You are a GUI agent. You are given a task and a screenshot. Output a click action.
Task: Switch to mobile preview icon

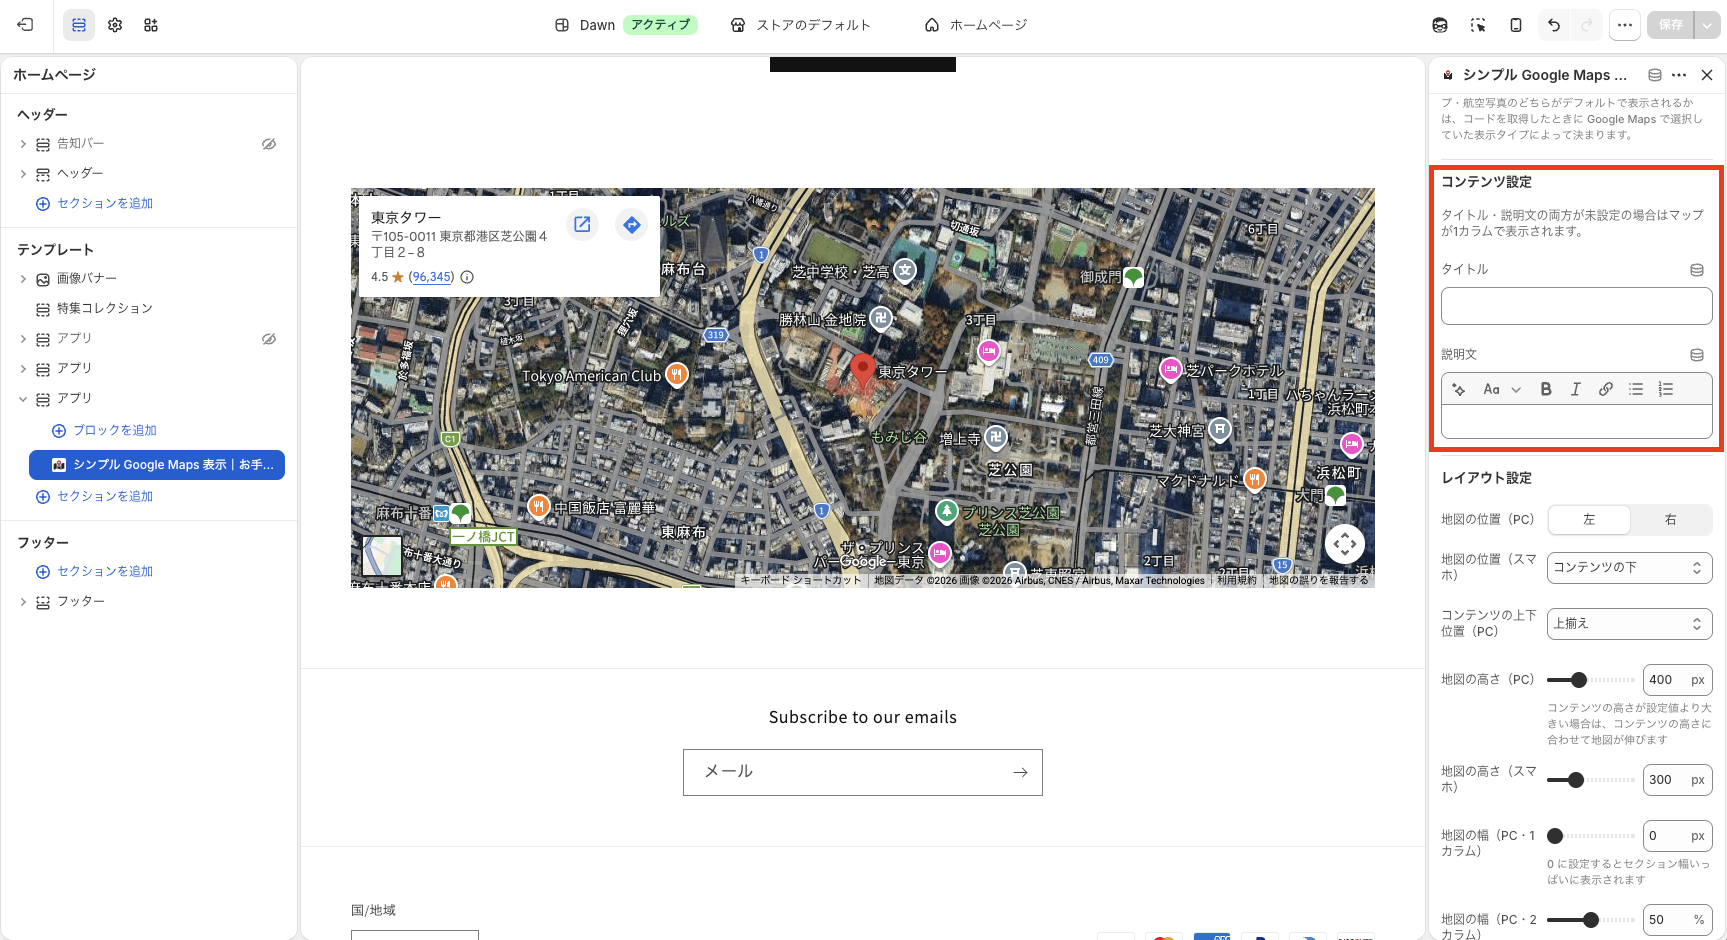click(1516, 25)
